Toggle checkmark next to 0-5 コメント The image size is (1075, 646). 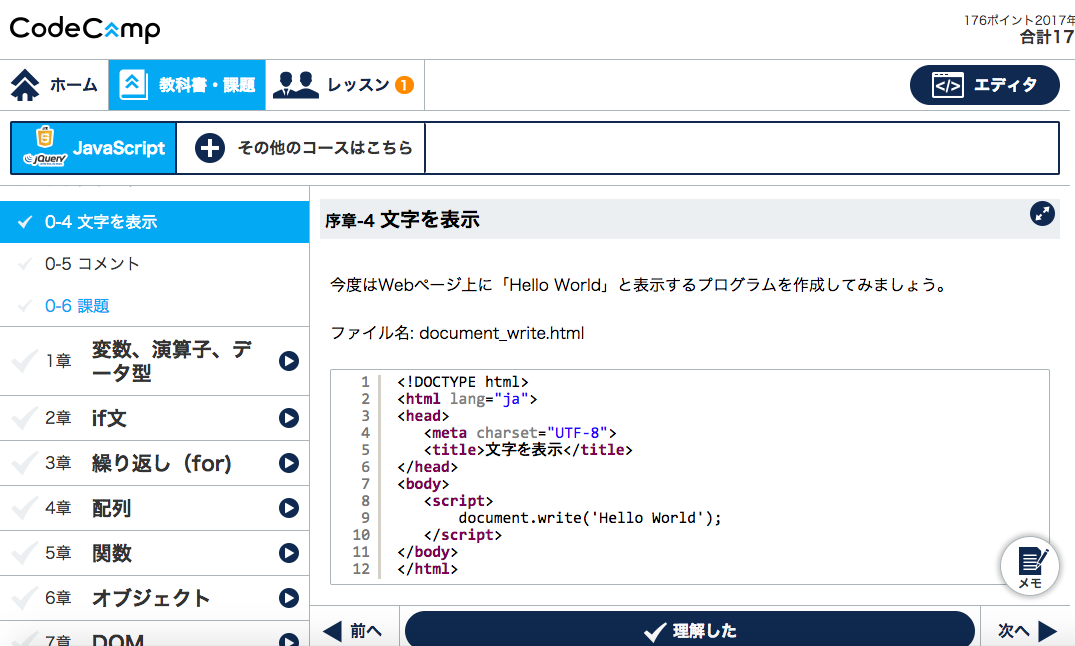[x=26, y=264]
